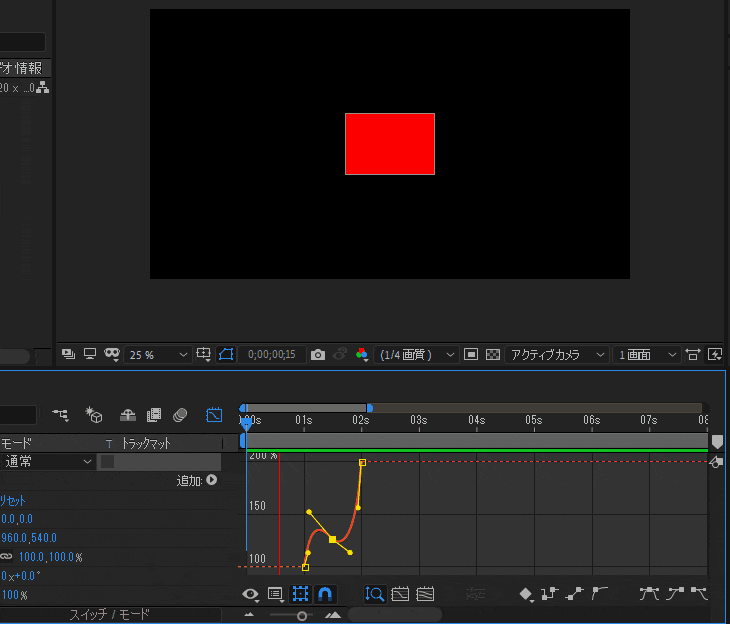The width and height of the screenshot is (730, 624).
Task: Click the リセット reset link
Action: (13, 501)
